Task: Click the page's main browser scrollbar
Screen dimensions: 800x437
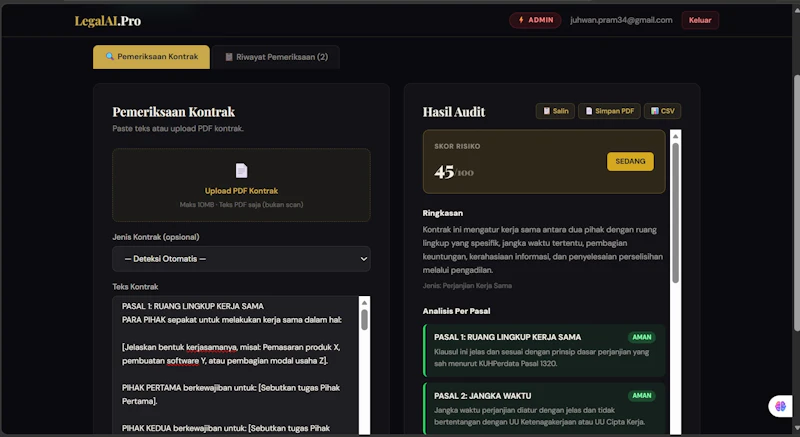Action: click(796, 204)
